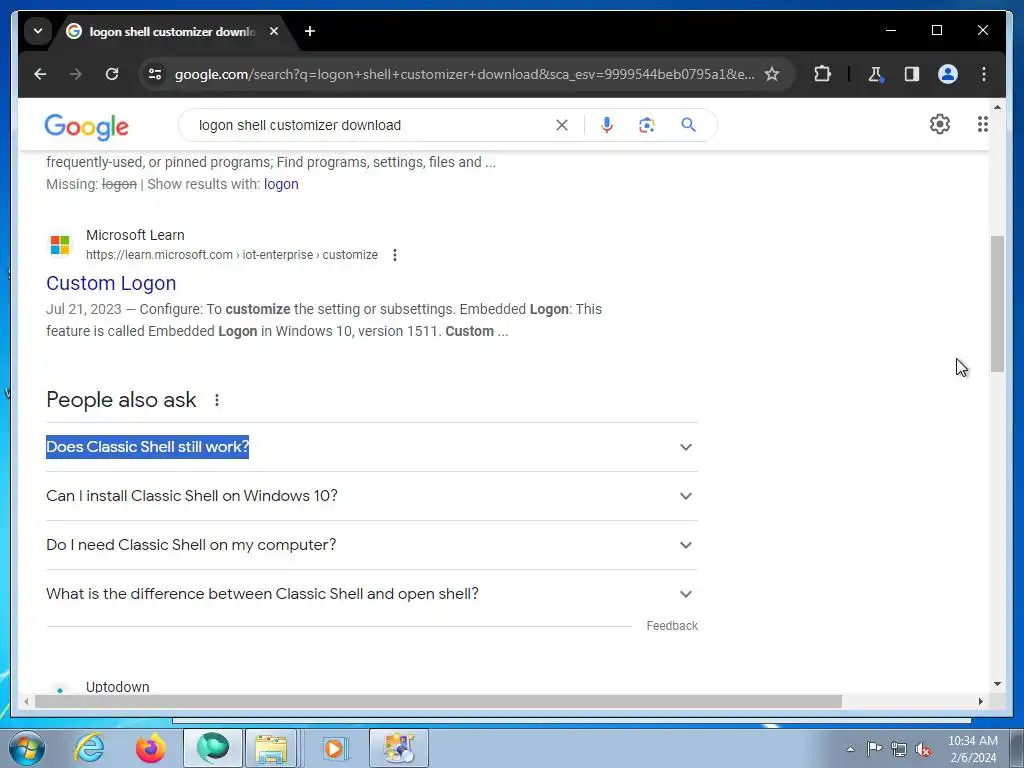Screen dimensions: 1024x768
Task: Start voice search with microphone
Action: pyautogui.click(x=607, y=125)
